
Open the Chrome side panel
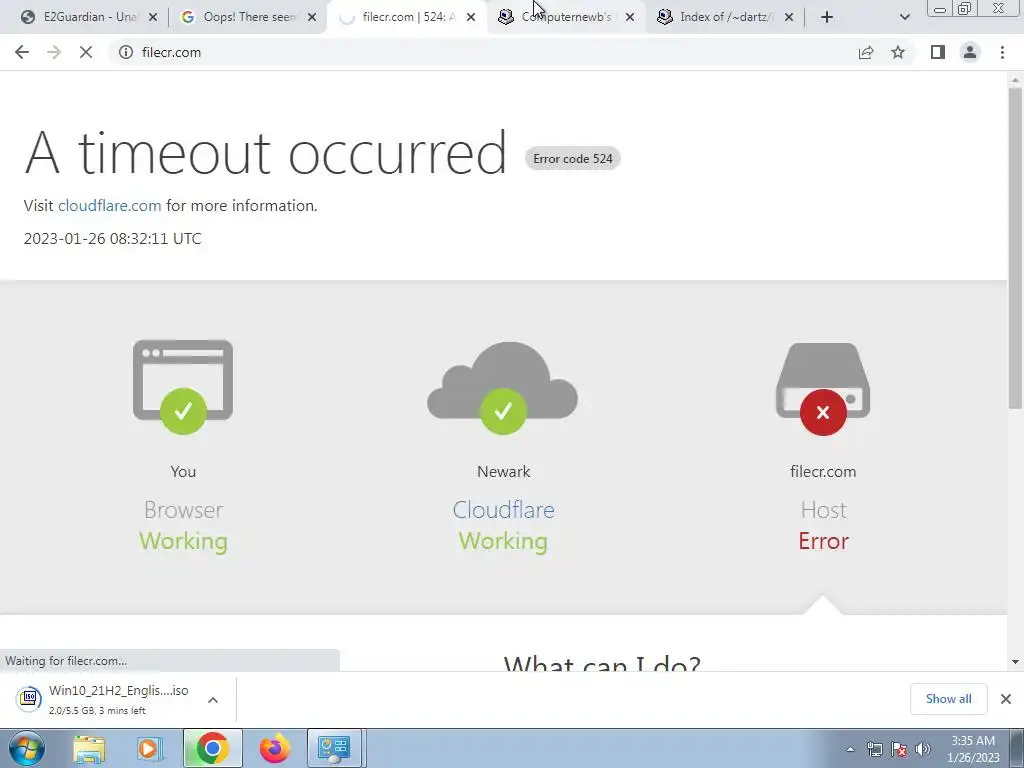click(938, 52)
